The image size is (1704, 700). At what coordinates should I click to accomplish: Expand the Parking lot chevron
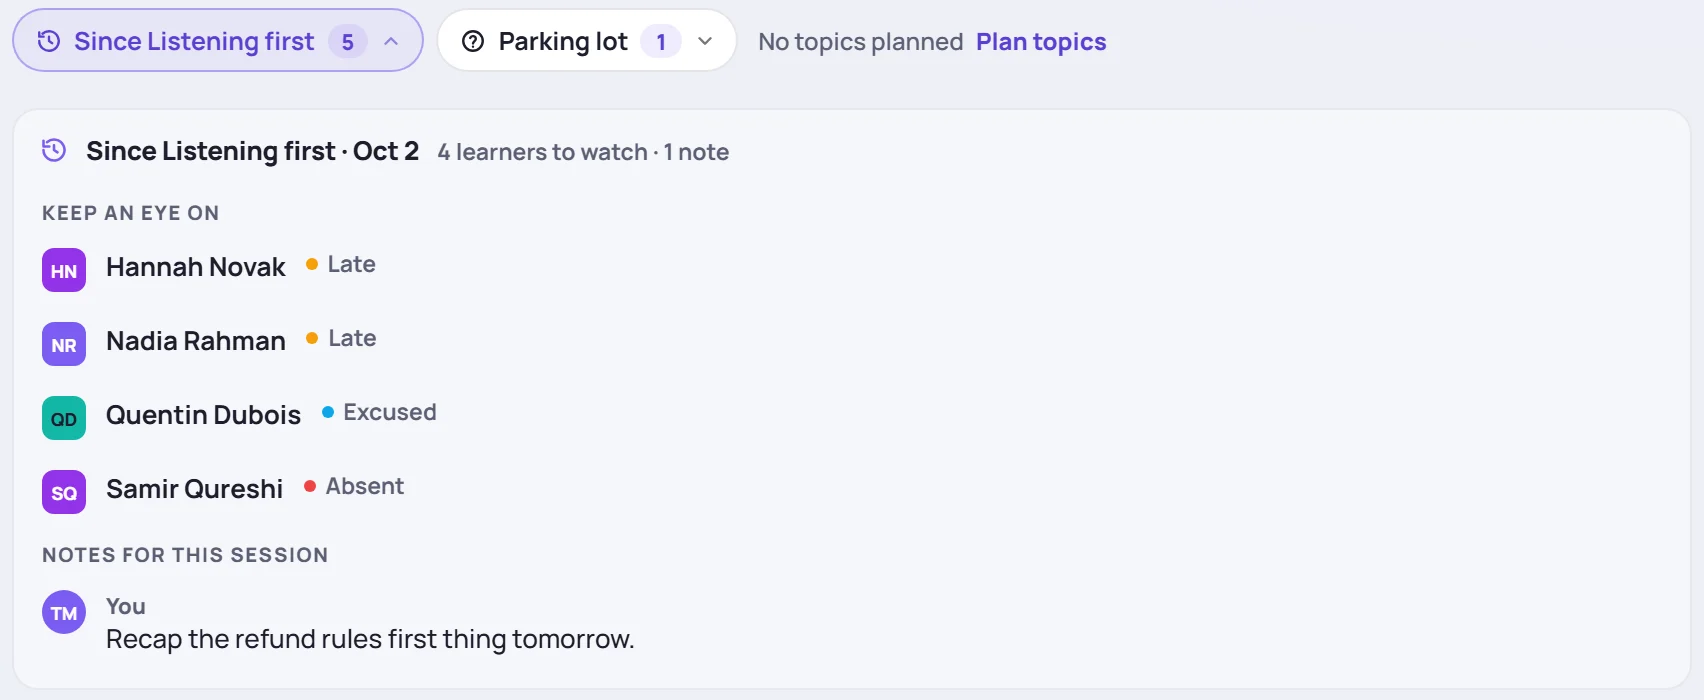[705, 41]
